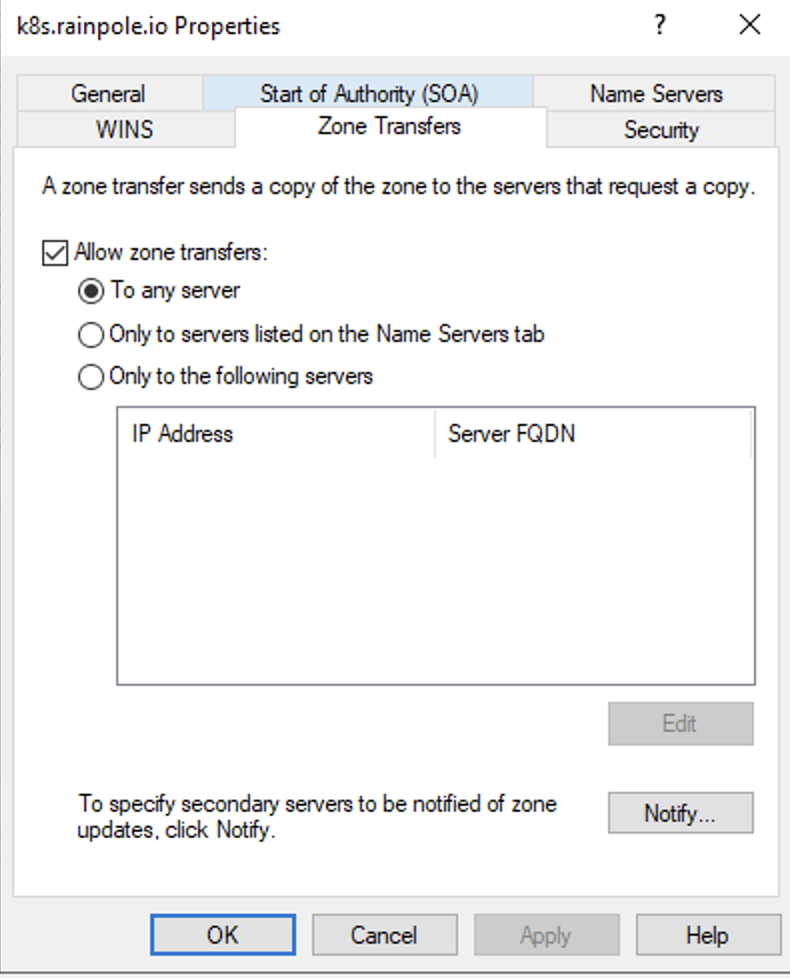
Task: Open the Notify settings
Action: pyautogui.click(x=680, y=813)
